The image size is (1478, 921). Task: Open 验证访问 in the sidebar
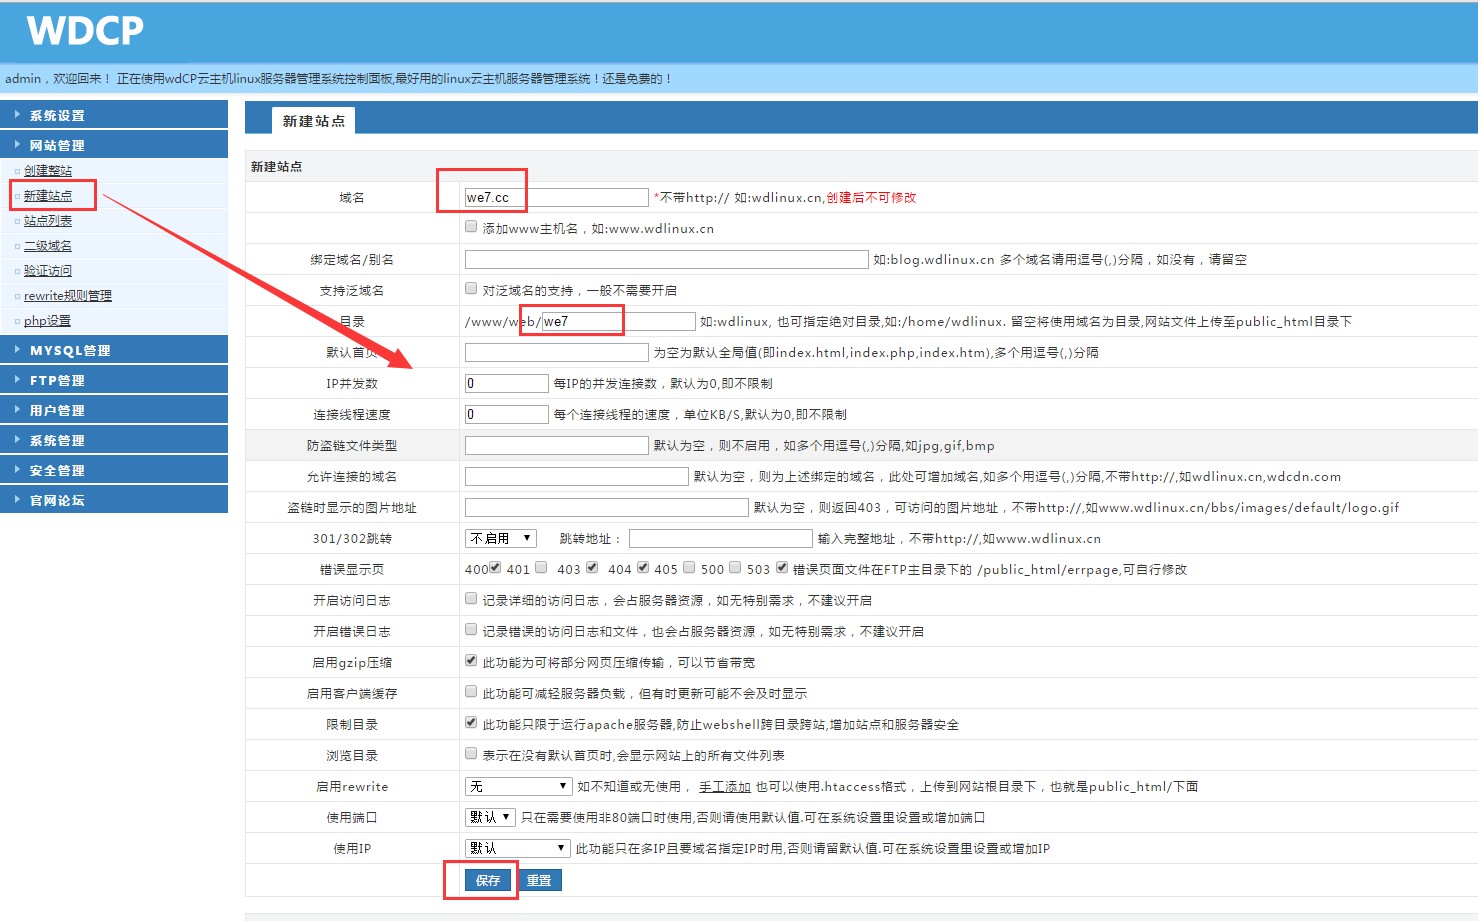pyautogui.click(x=48, y=271)
